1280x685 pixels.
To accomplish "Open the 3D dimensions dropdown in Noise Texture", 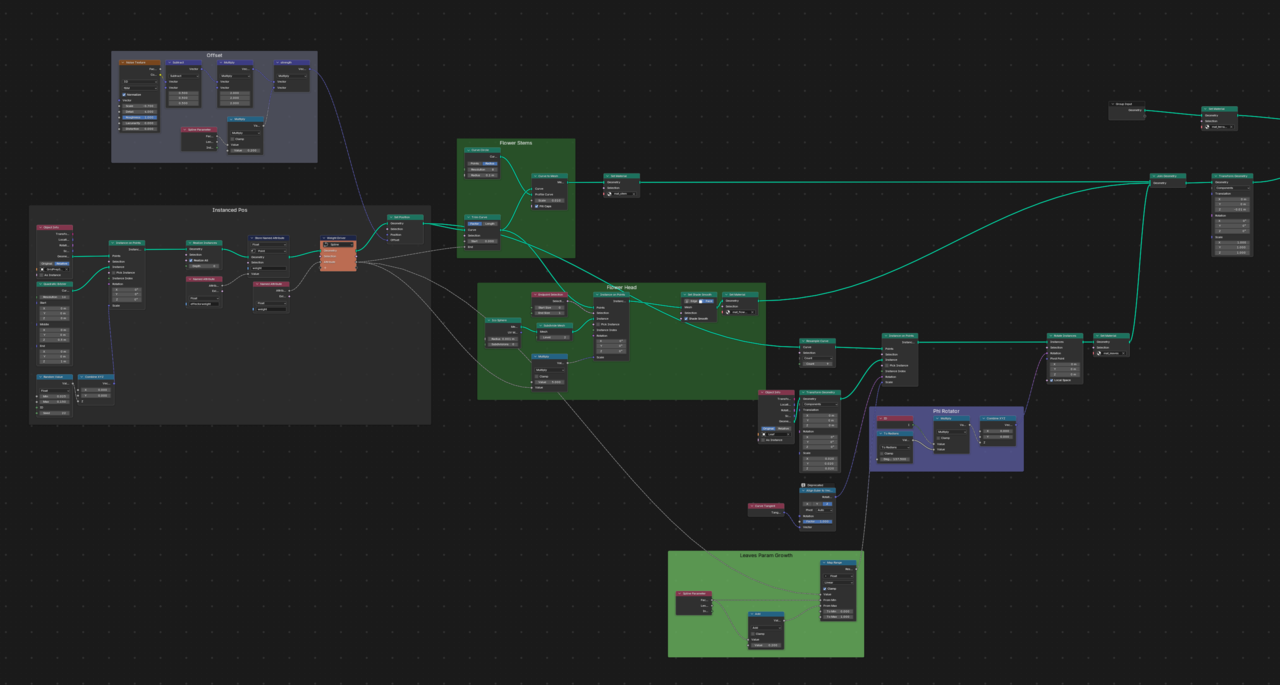I will [140, 82].
